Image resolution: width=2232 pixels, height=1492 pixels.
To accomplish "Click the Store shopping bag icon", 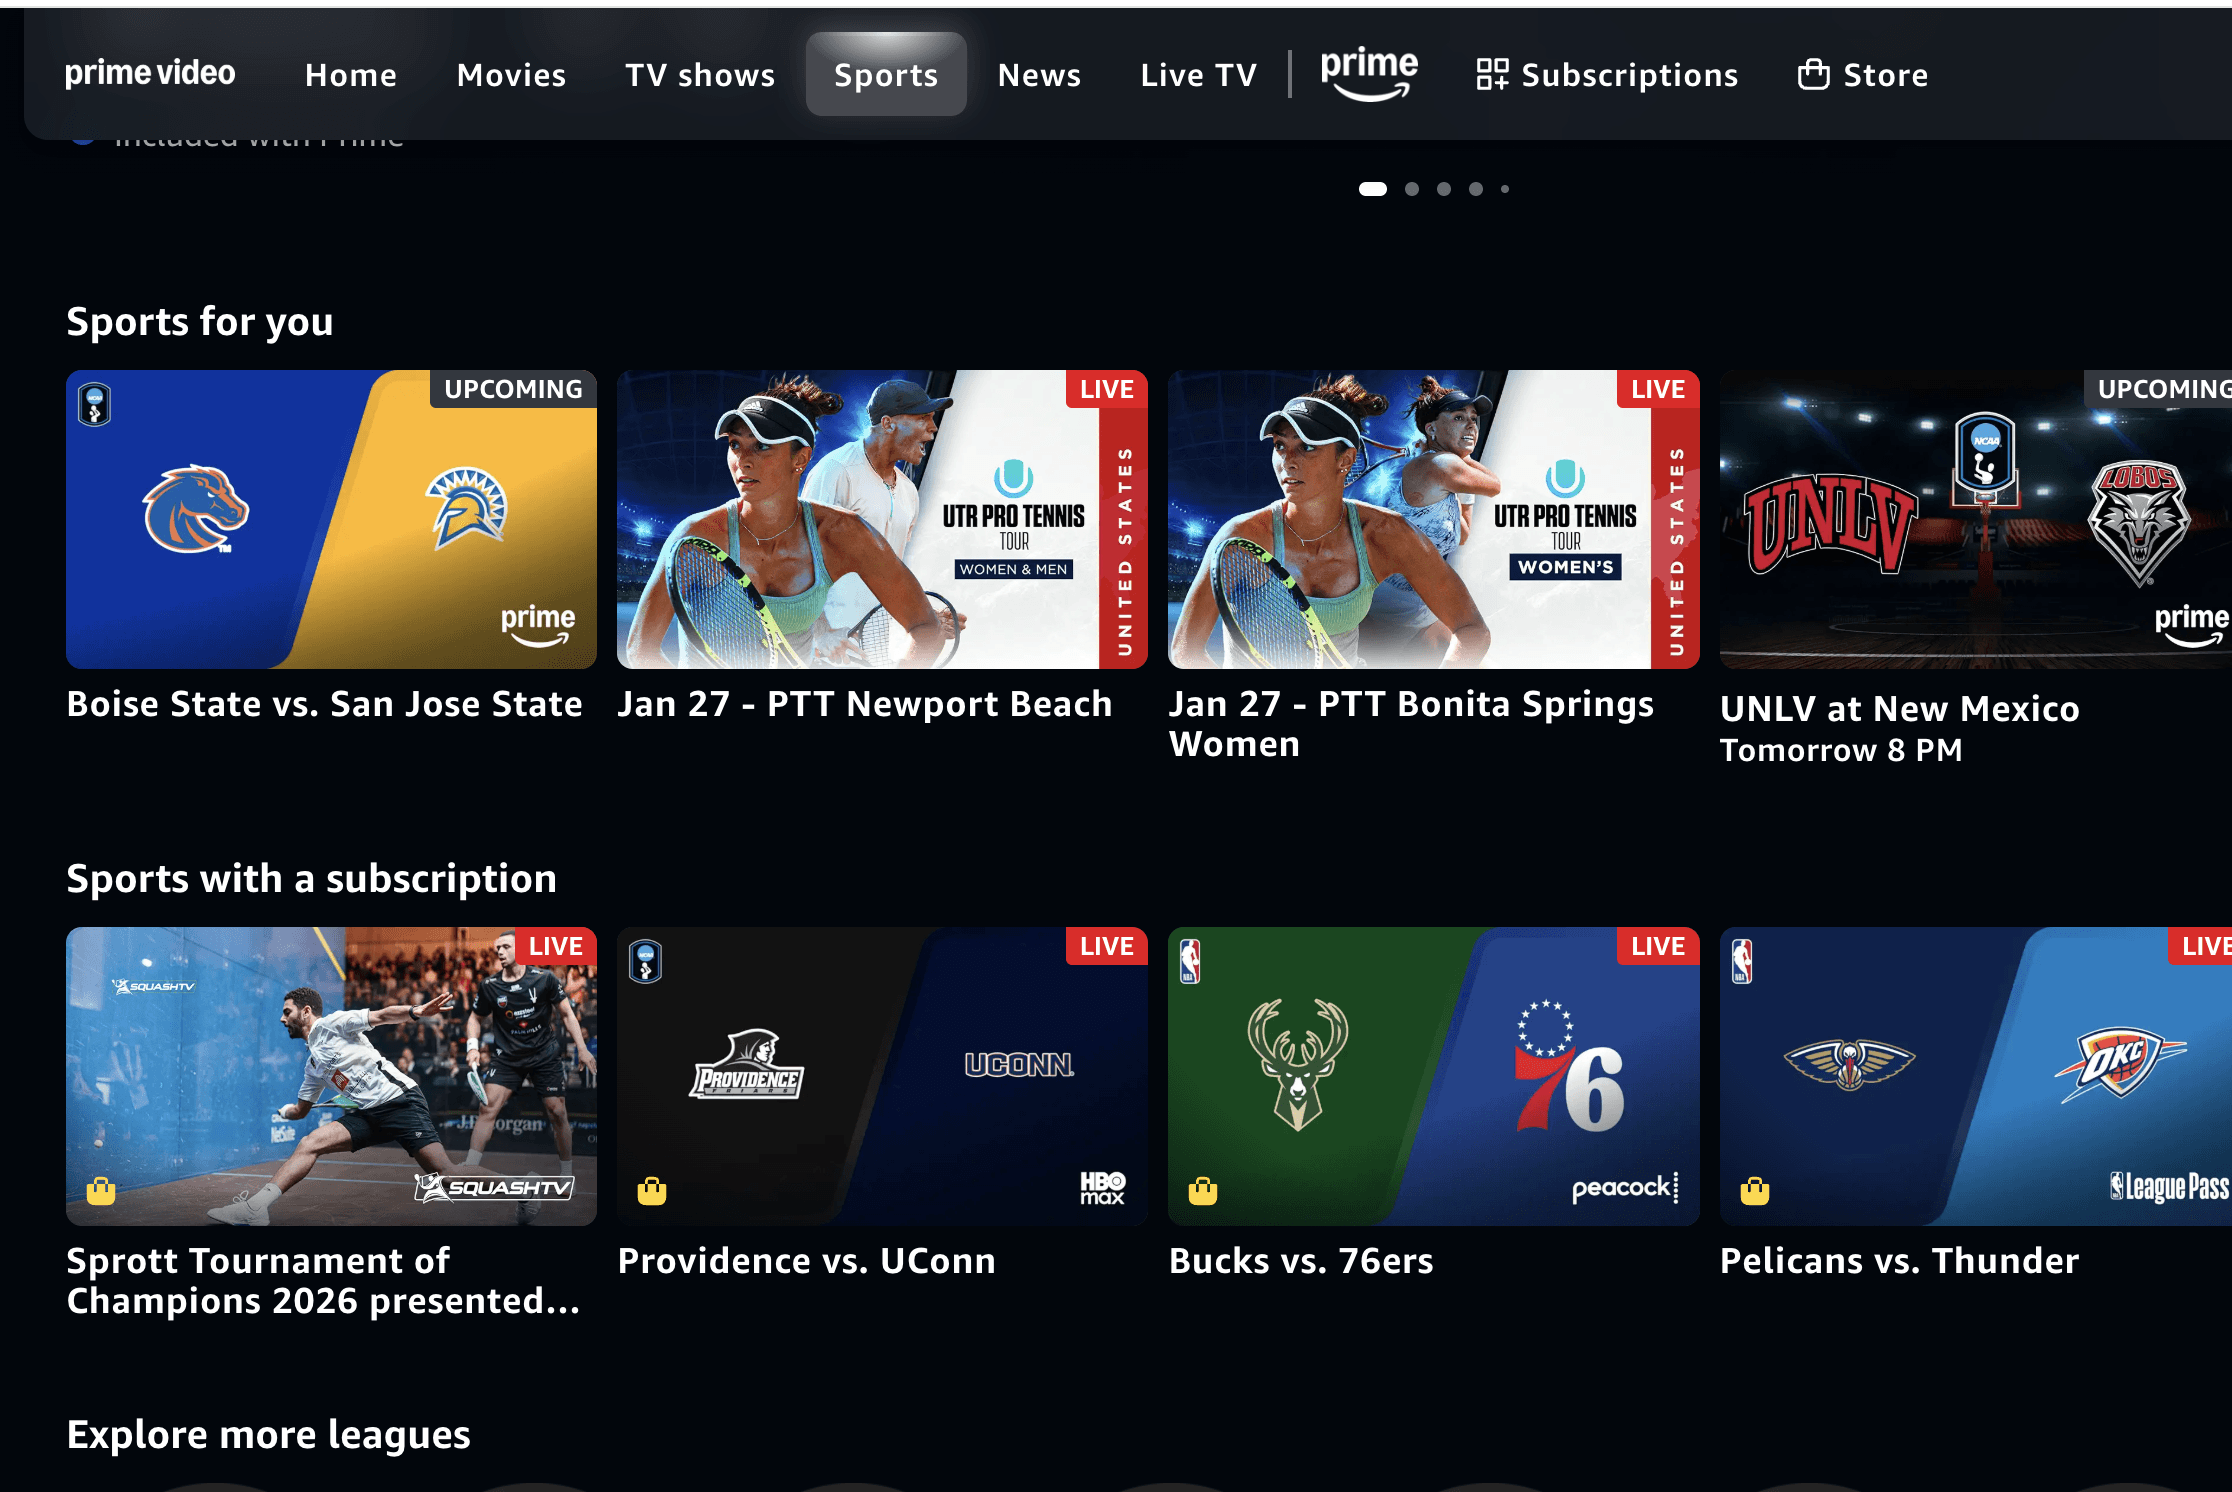I will click(x=1813, y=74).
